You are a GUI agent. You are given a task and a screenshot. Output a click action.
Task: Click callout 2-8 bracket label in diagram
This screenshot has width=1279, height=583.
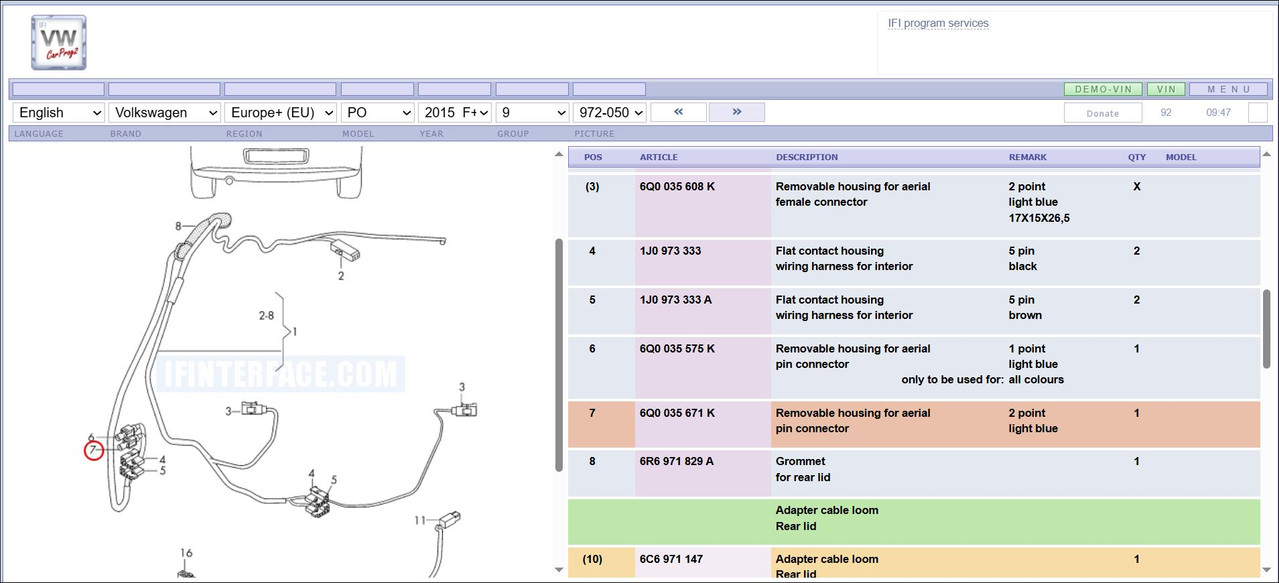pos(266,316)
